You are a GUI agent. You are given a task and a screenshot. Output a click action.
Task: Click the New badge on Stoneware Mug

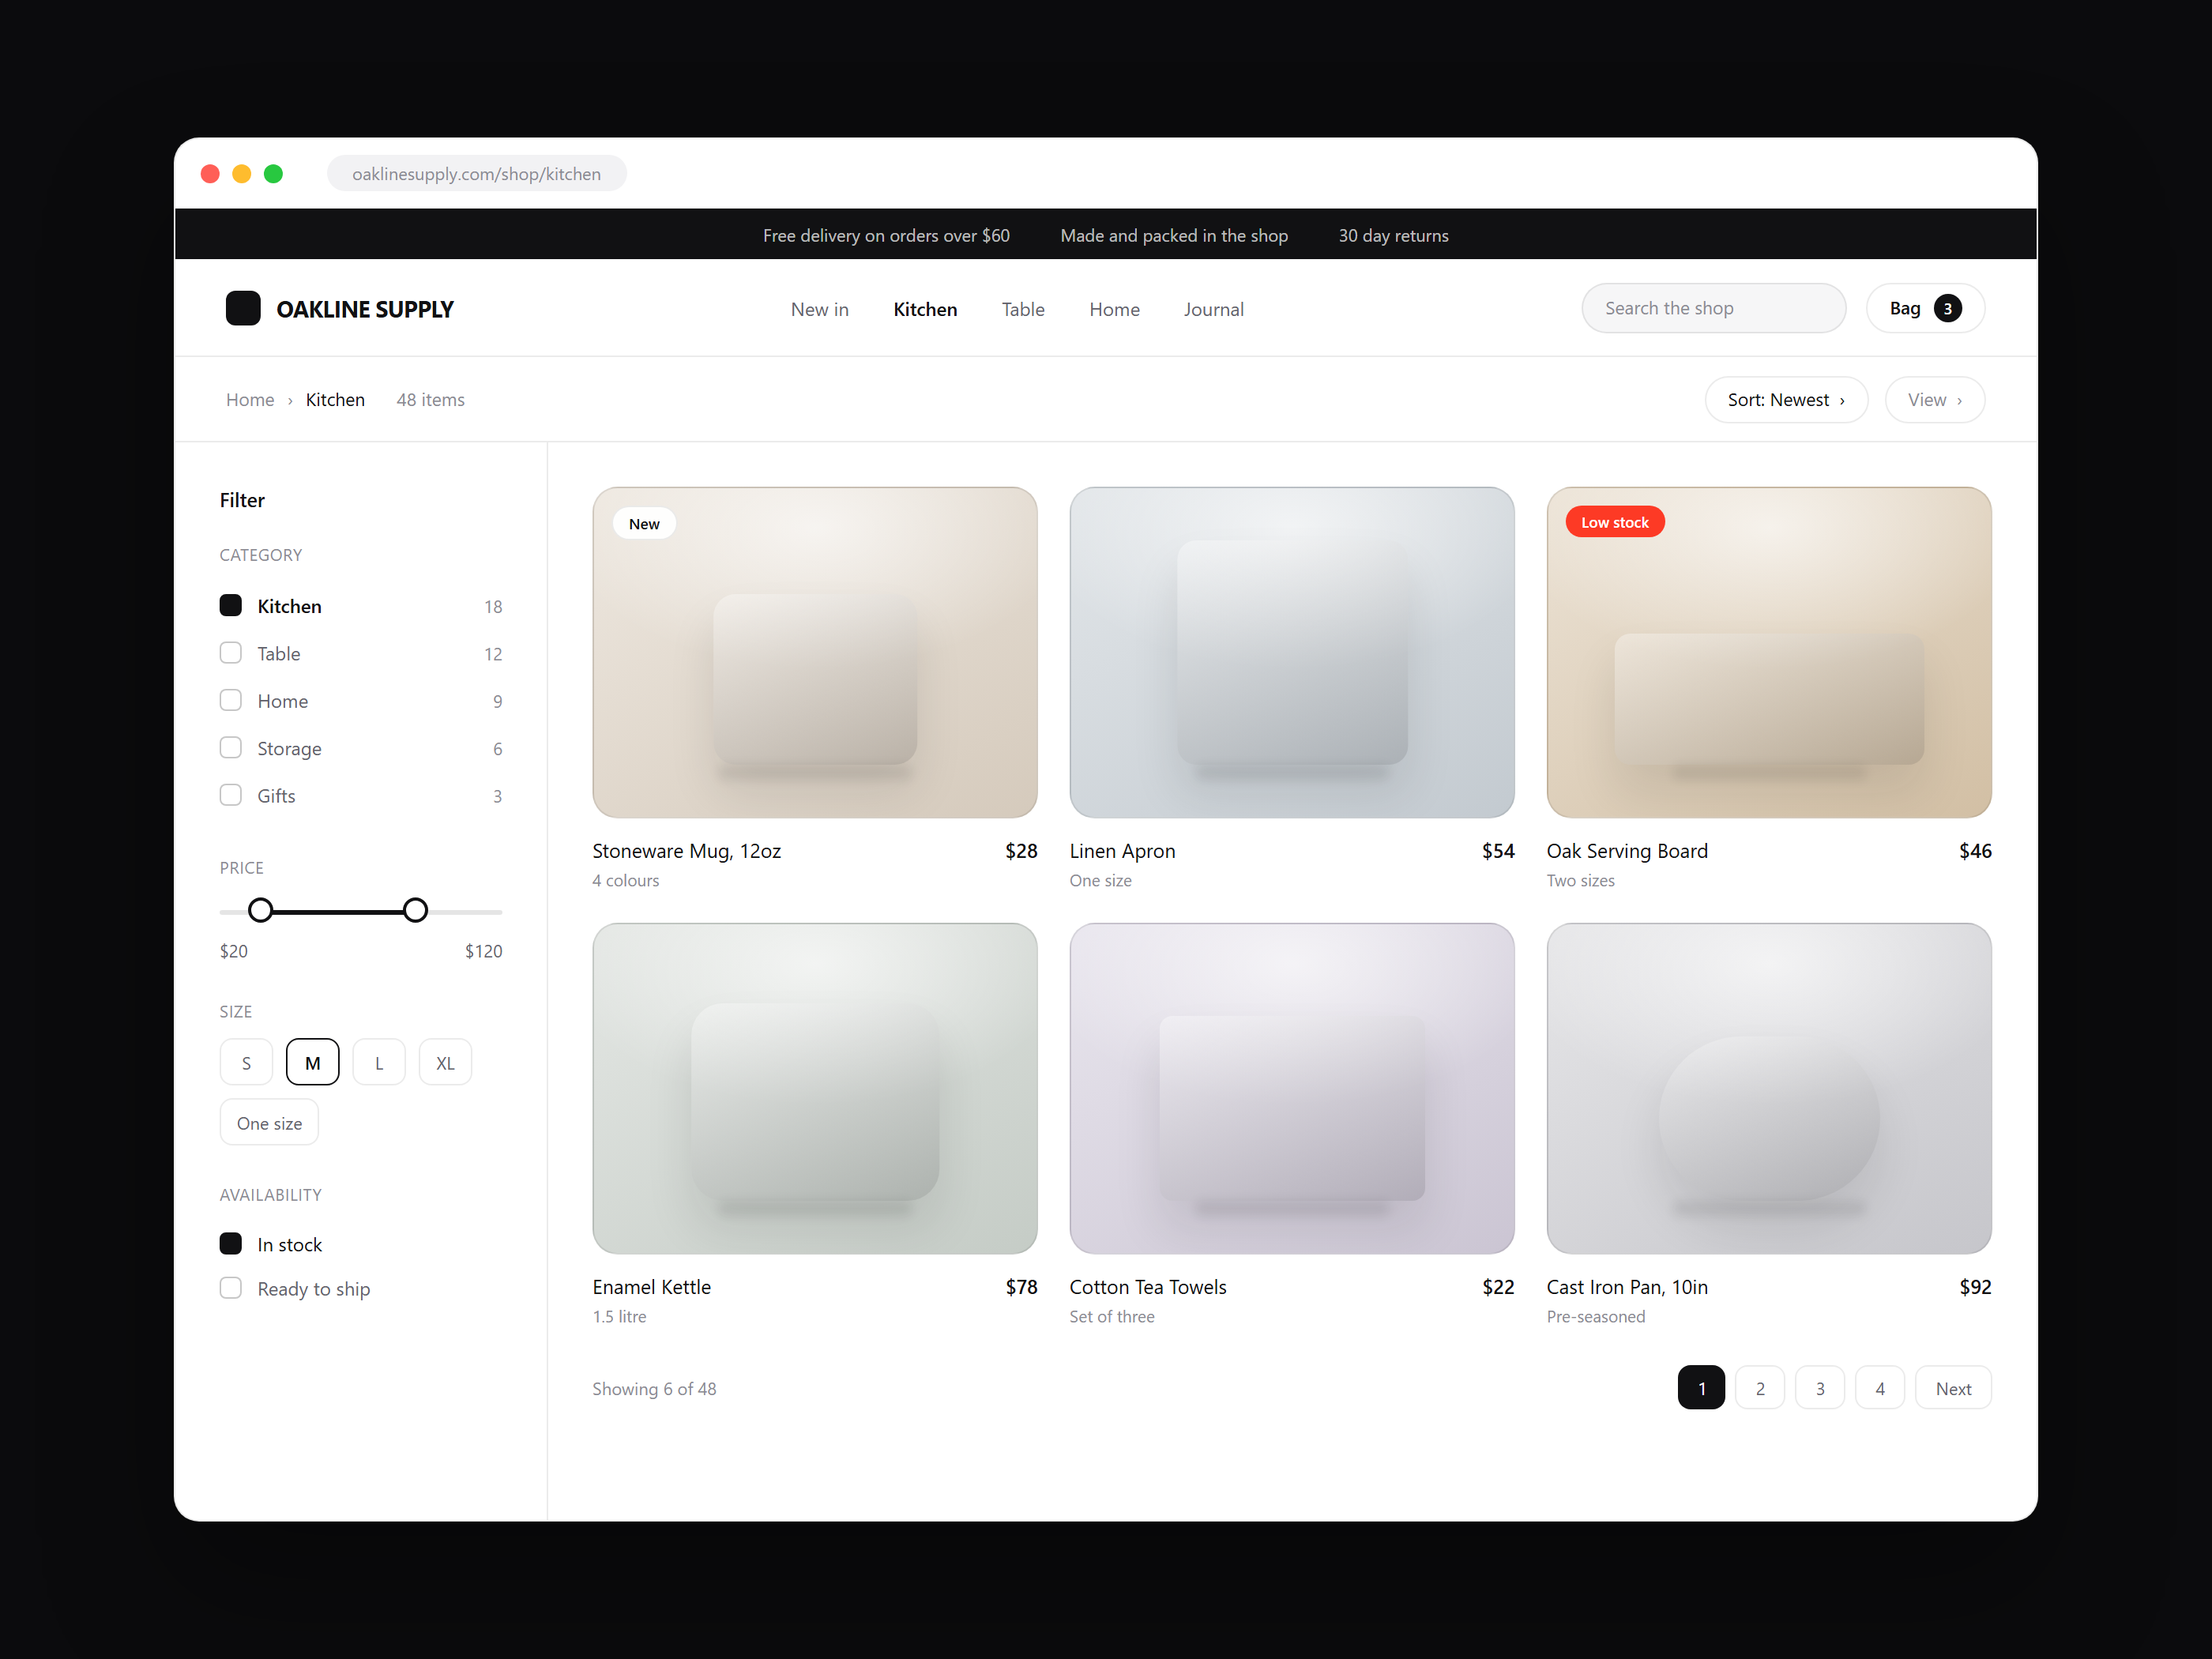pos(644,524)
